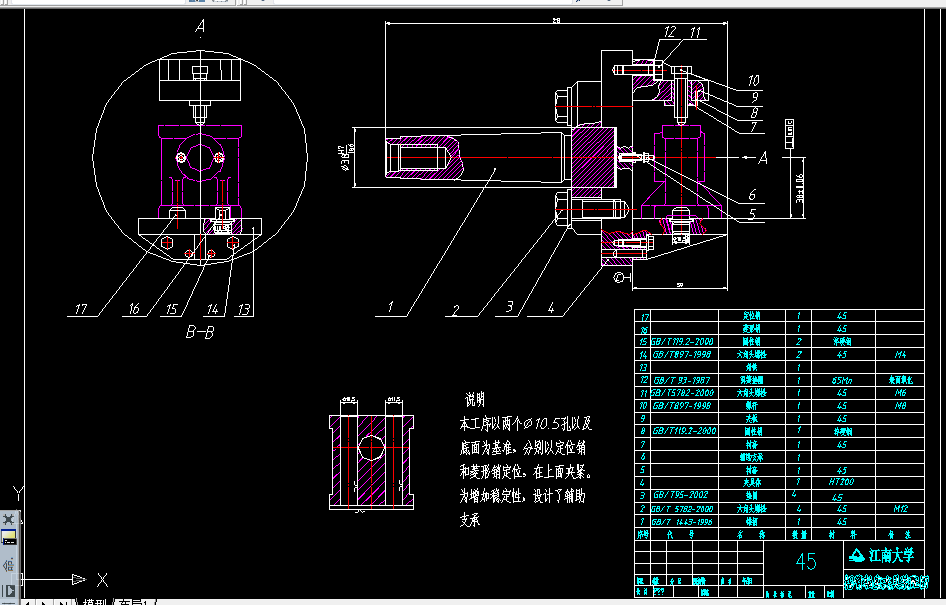Select note line starting 底面为基准
This screenshot has height=605, width=946.
522,448
